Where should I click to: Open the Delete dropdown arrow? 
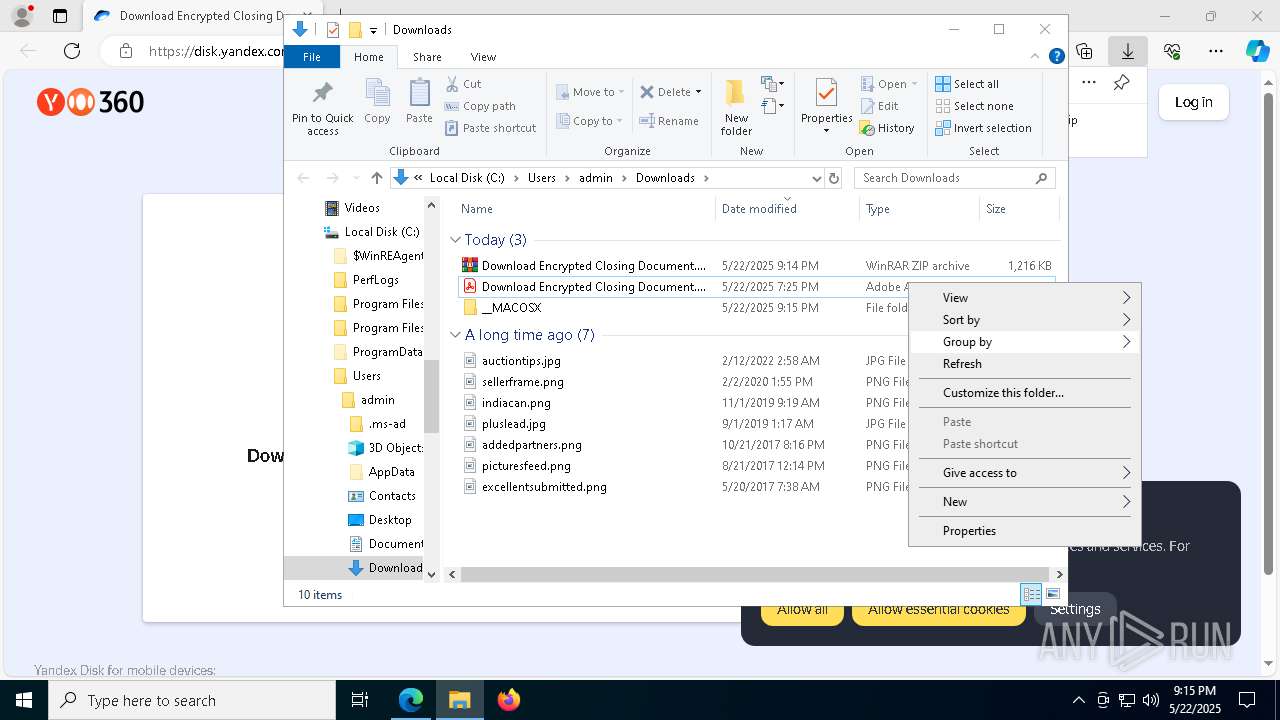[698, 92]
